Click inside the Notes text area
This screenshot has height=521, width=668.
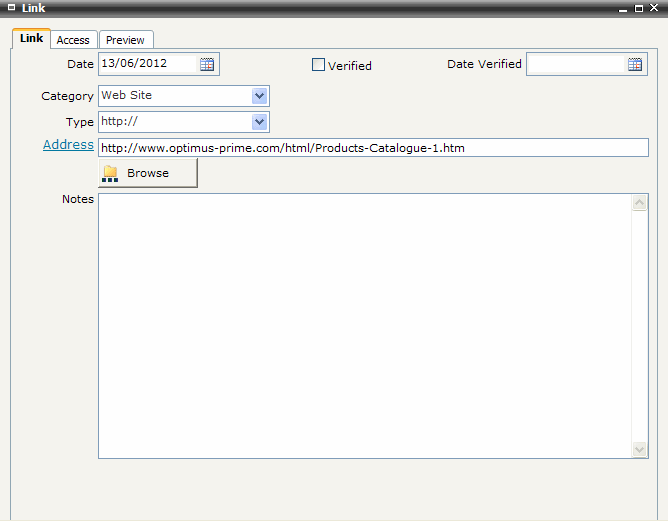click(x=365, y=325)
